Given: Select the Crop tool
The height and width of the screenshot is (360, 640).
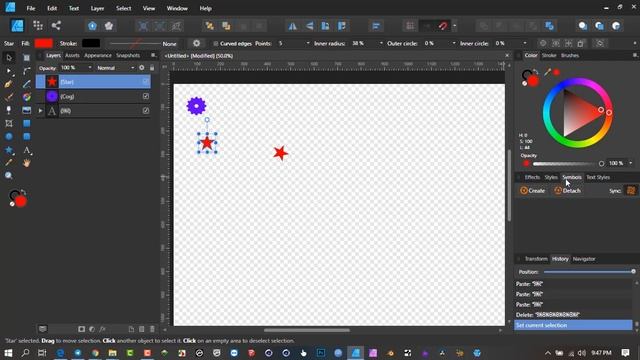Looking at the screenshot, I should pos(9,123).
